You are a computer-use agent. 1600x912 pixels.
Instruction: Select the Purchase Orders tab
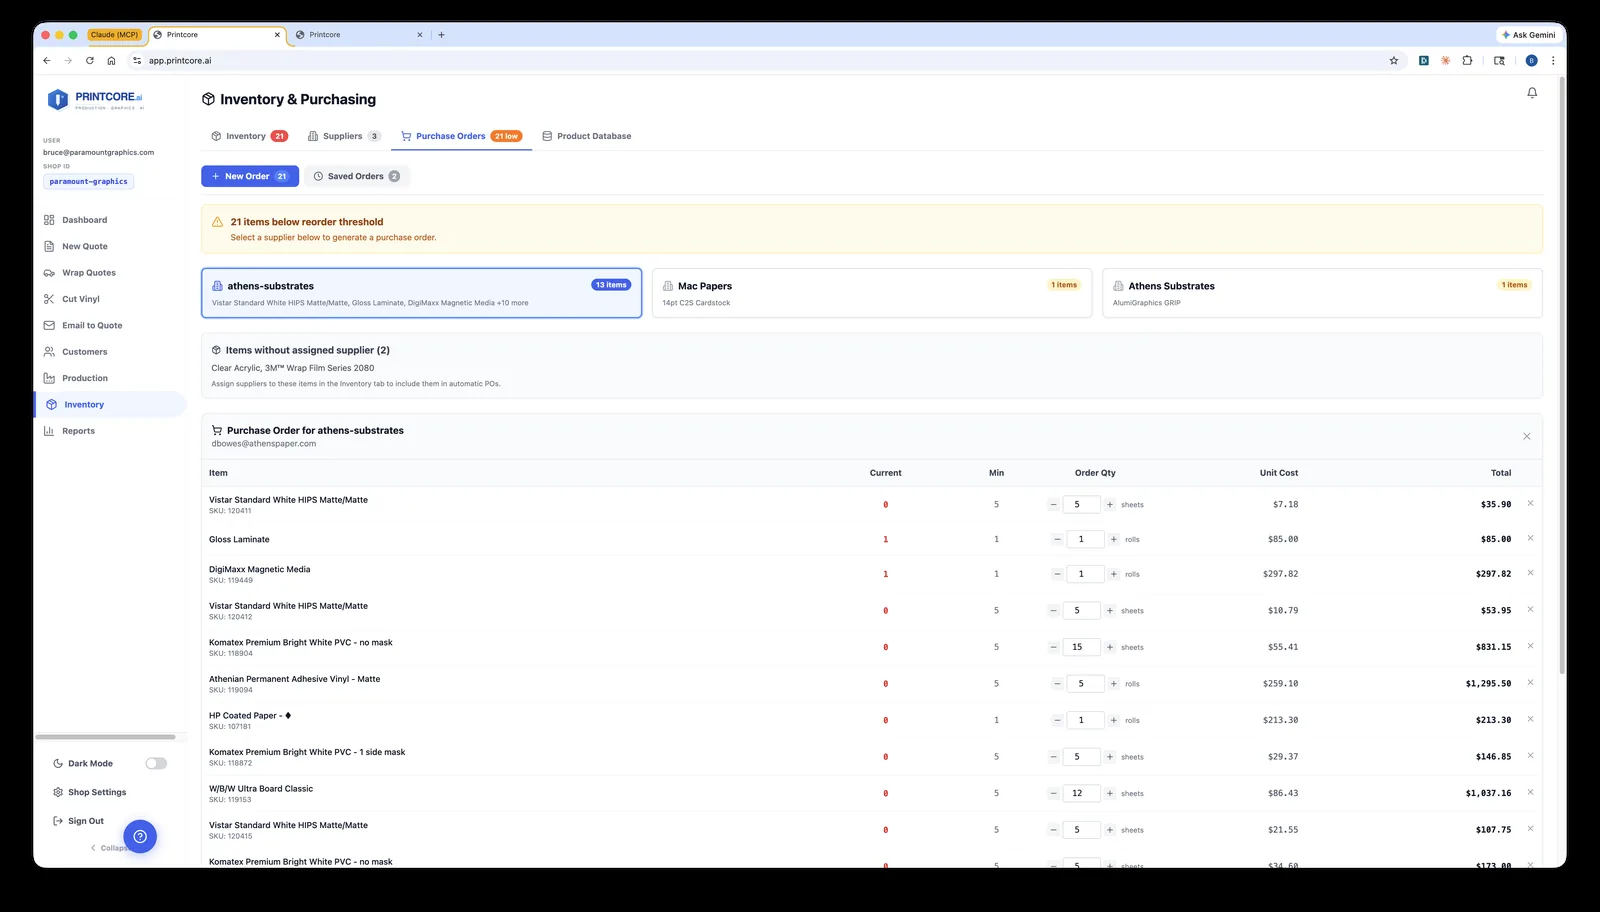[x=461, y=136]
